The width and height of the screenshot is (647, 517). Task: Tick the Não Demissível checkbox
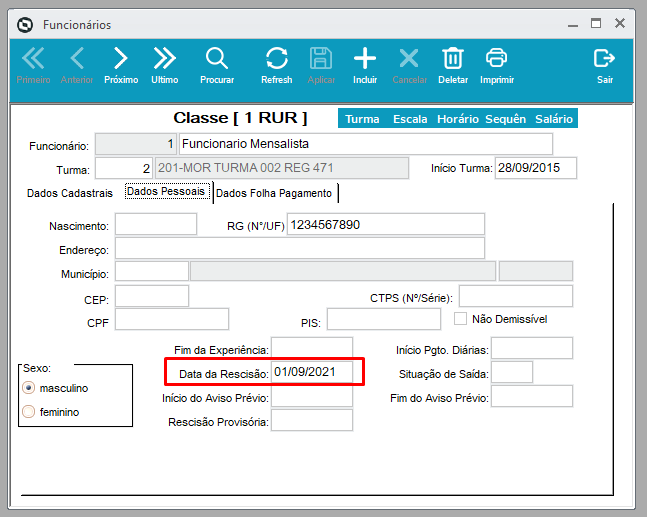tap(460, 319)
